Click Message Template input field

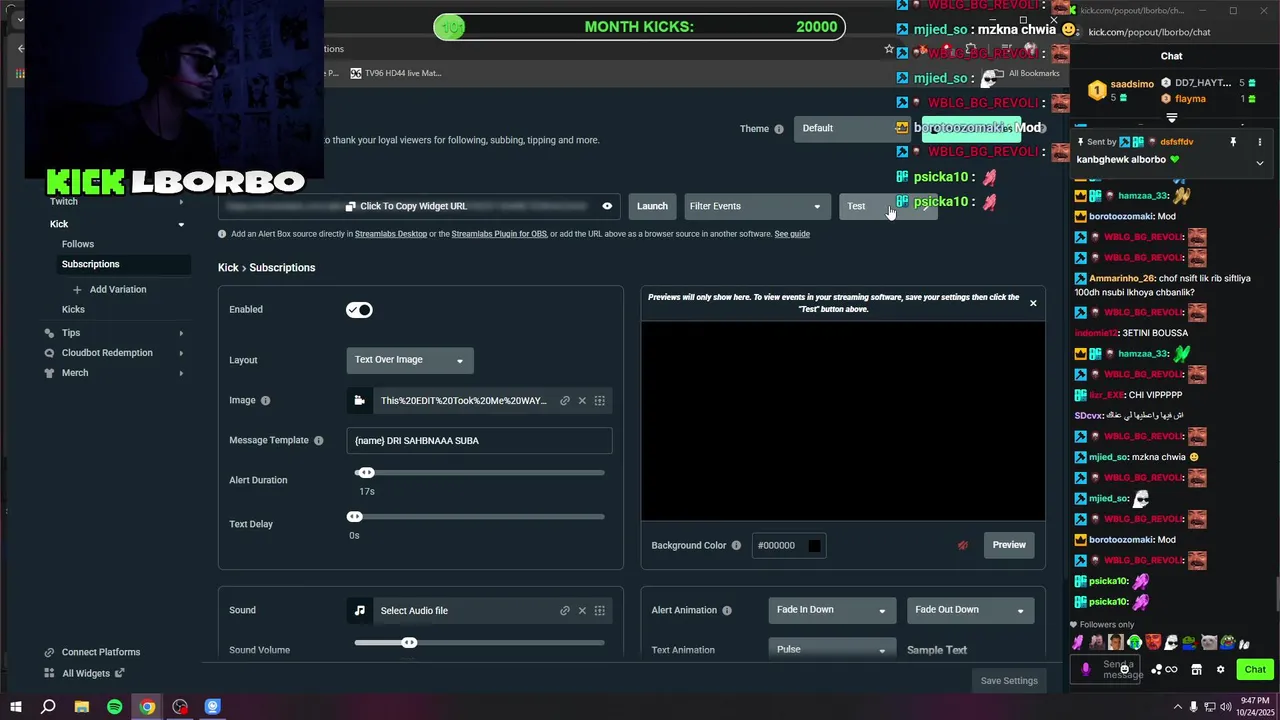pos(479,441)
